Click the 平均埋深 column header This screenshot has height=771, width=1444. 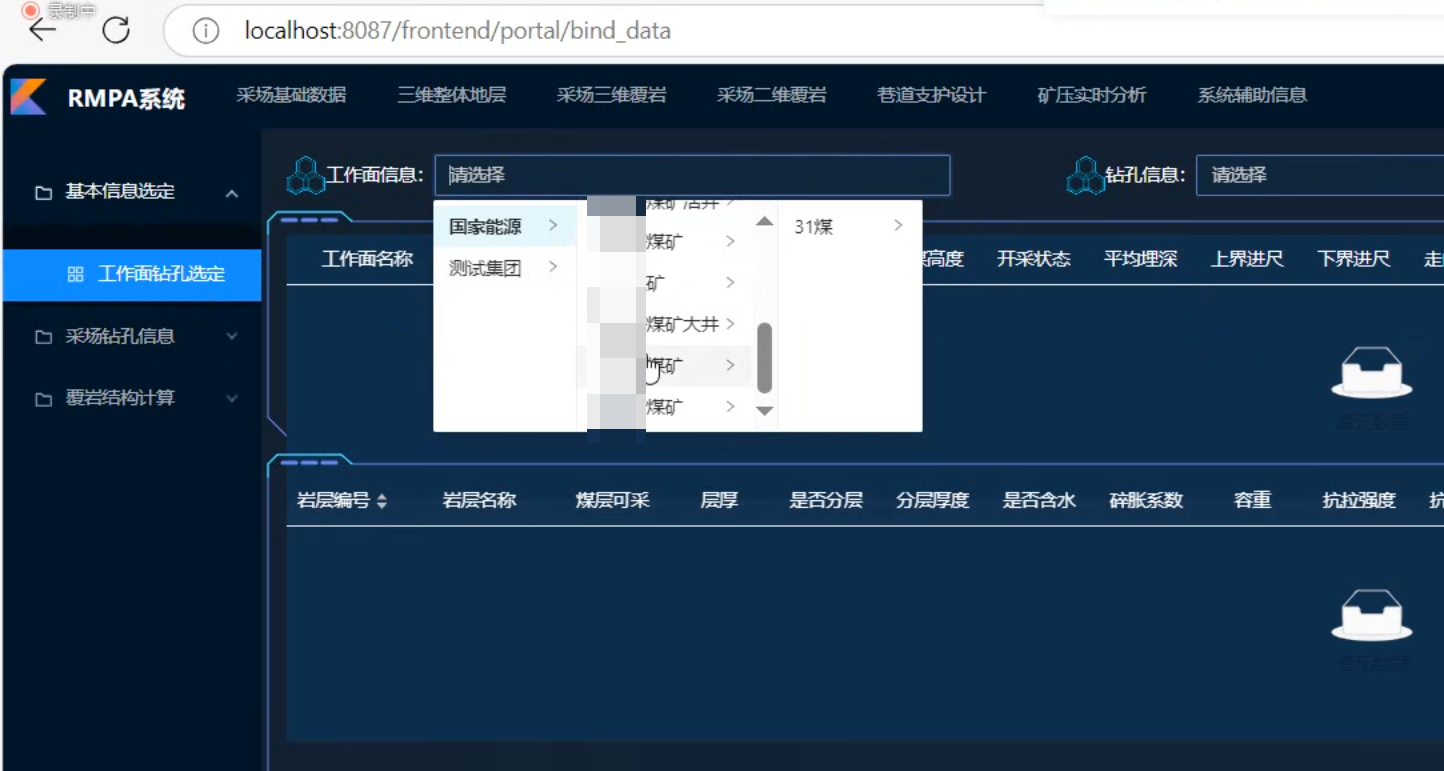click(1141, 260)
